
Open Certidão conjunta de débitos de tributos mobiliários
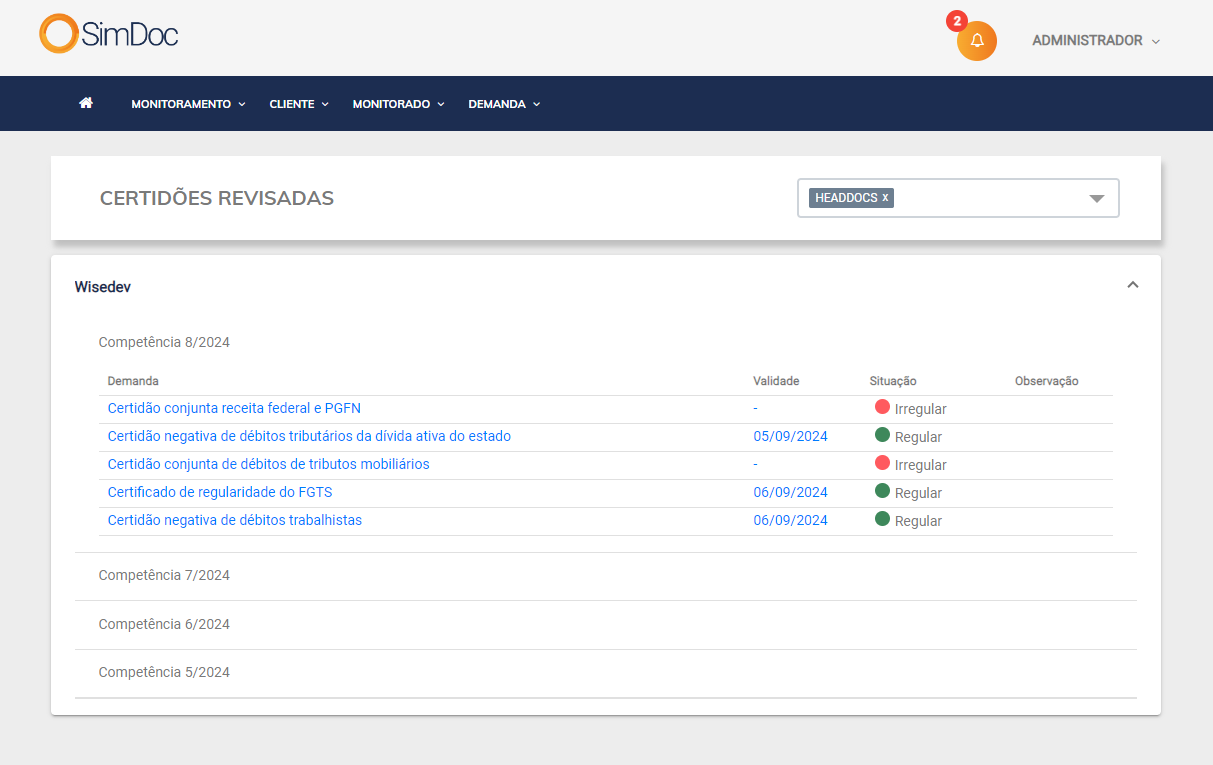268,464
